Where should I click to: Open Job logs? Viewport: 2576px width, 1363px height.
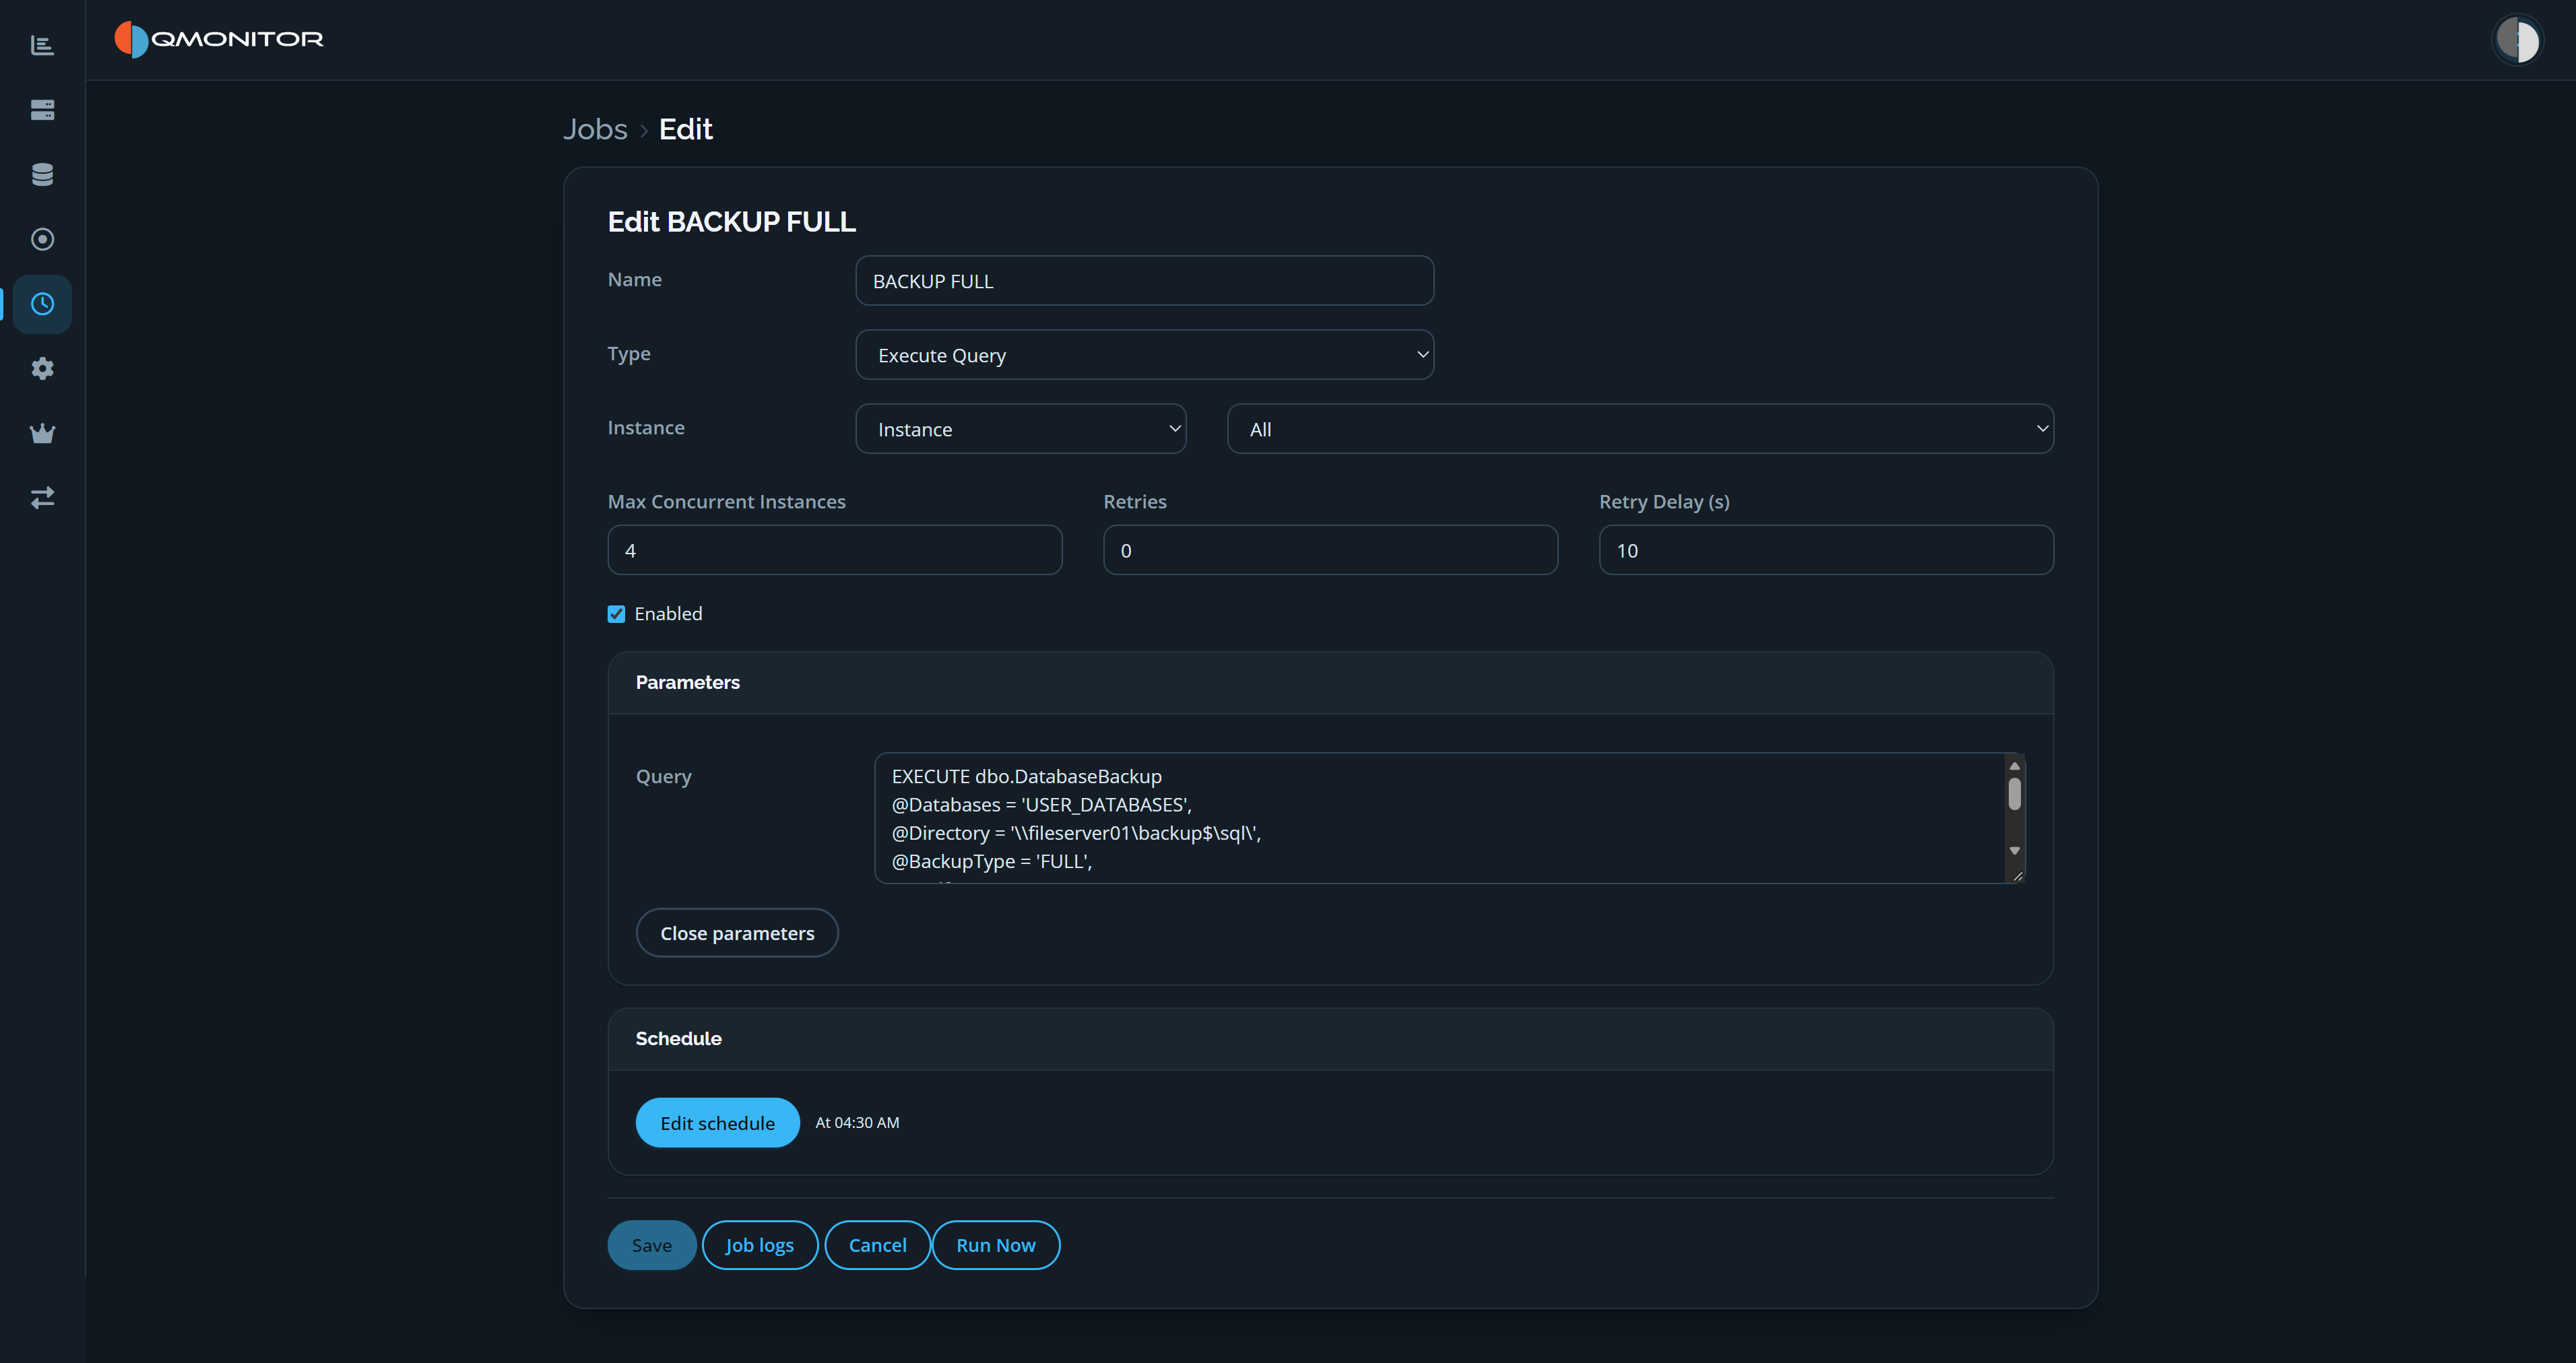(x=759, y=1245)
